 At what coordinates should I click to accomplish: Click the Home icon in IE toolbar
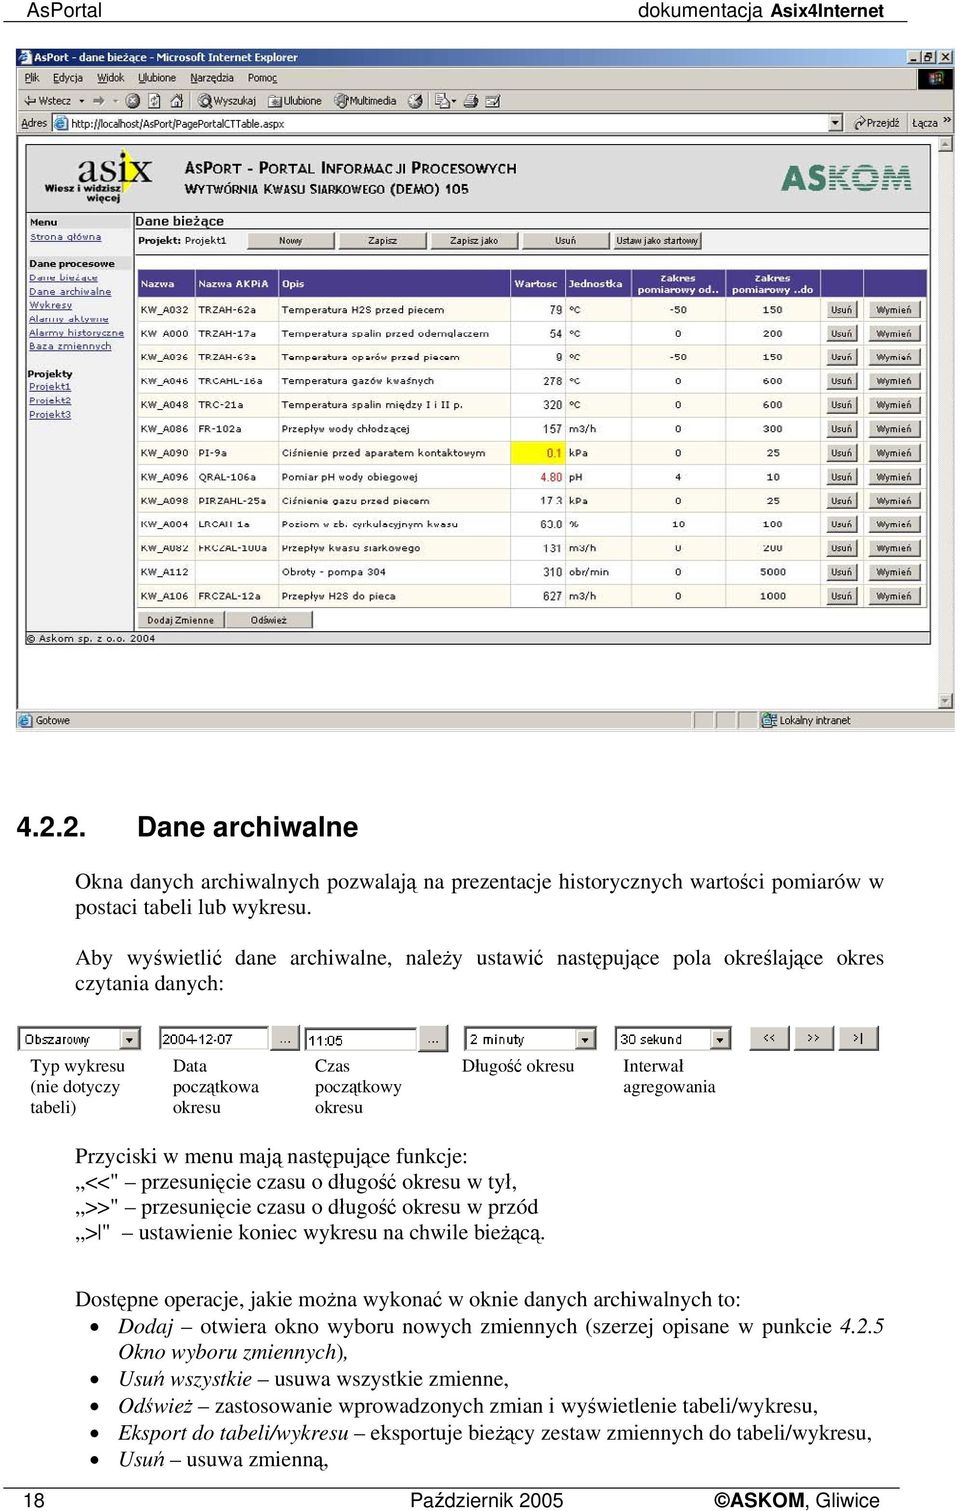click(x=177, y=100)
